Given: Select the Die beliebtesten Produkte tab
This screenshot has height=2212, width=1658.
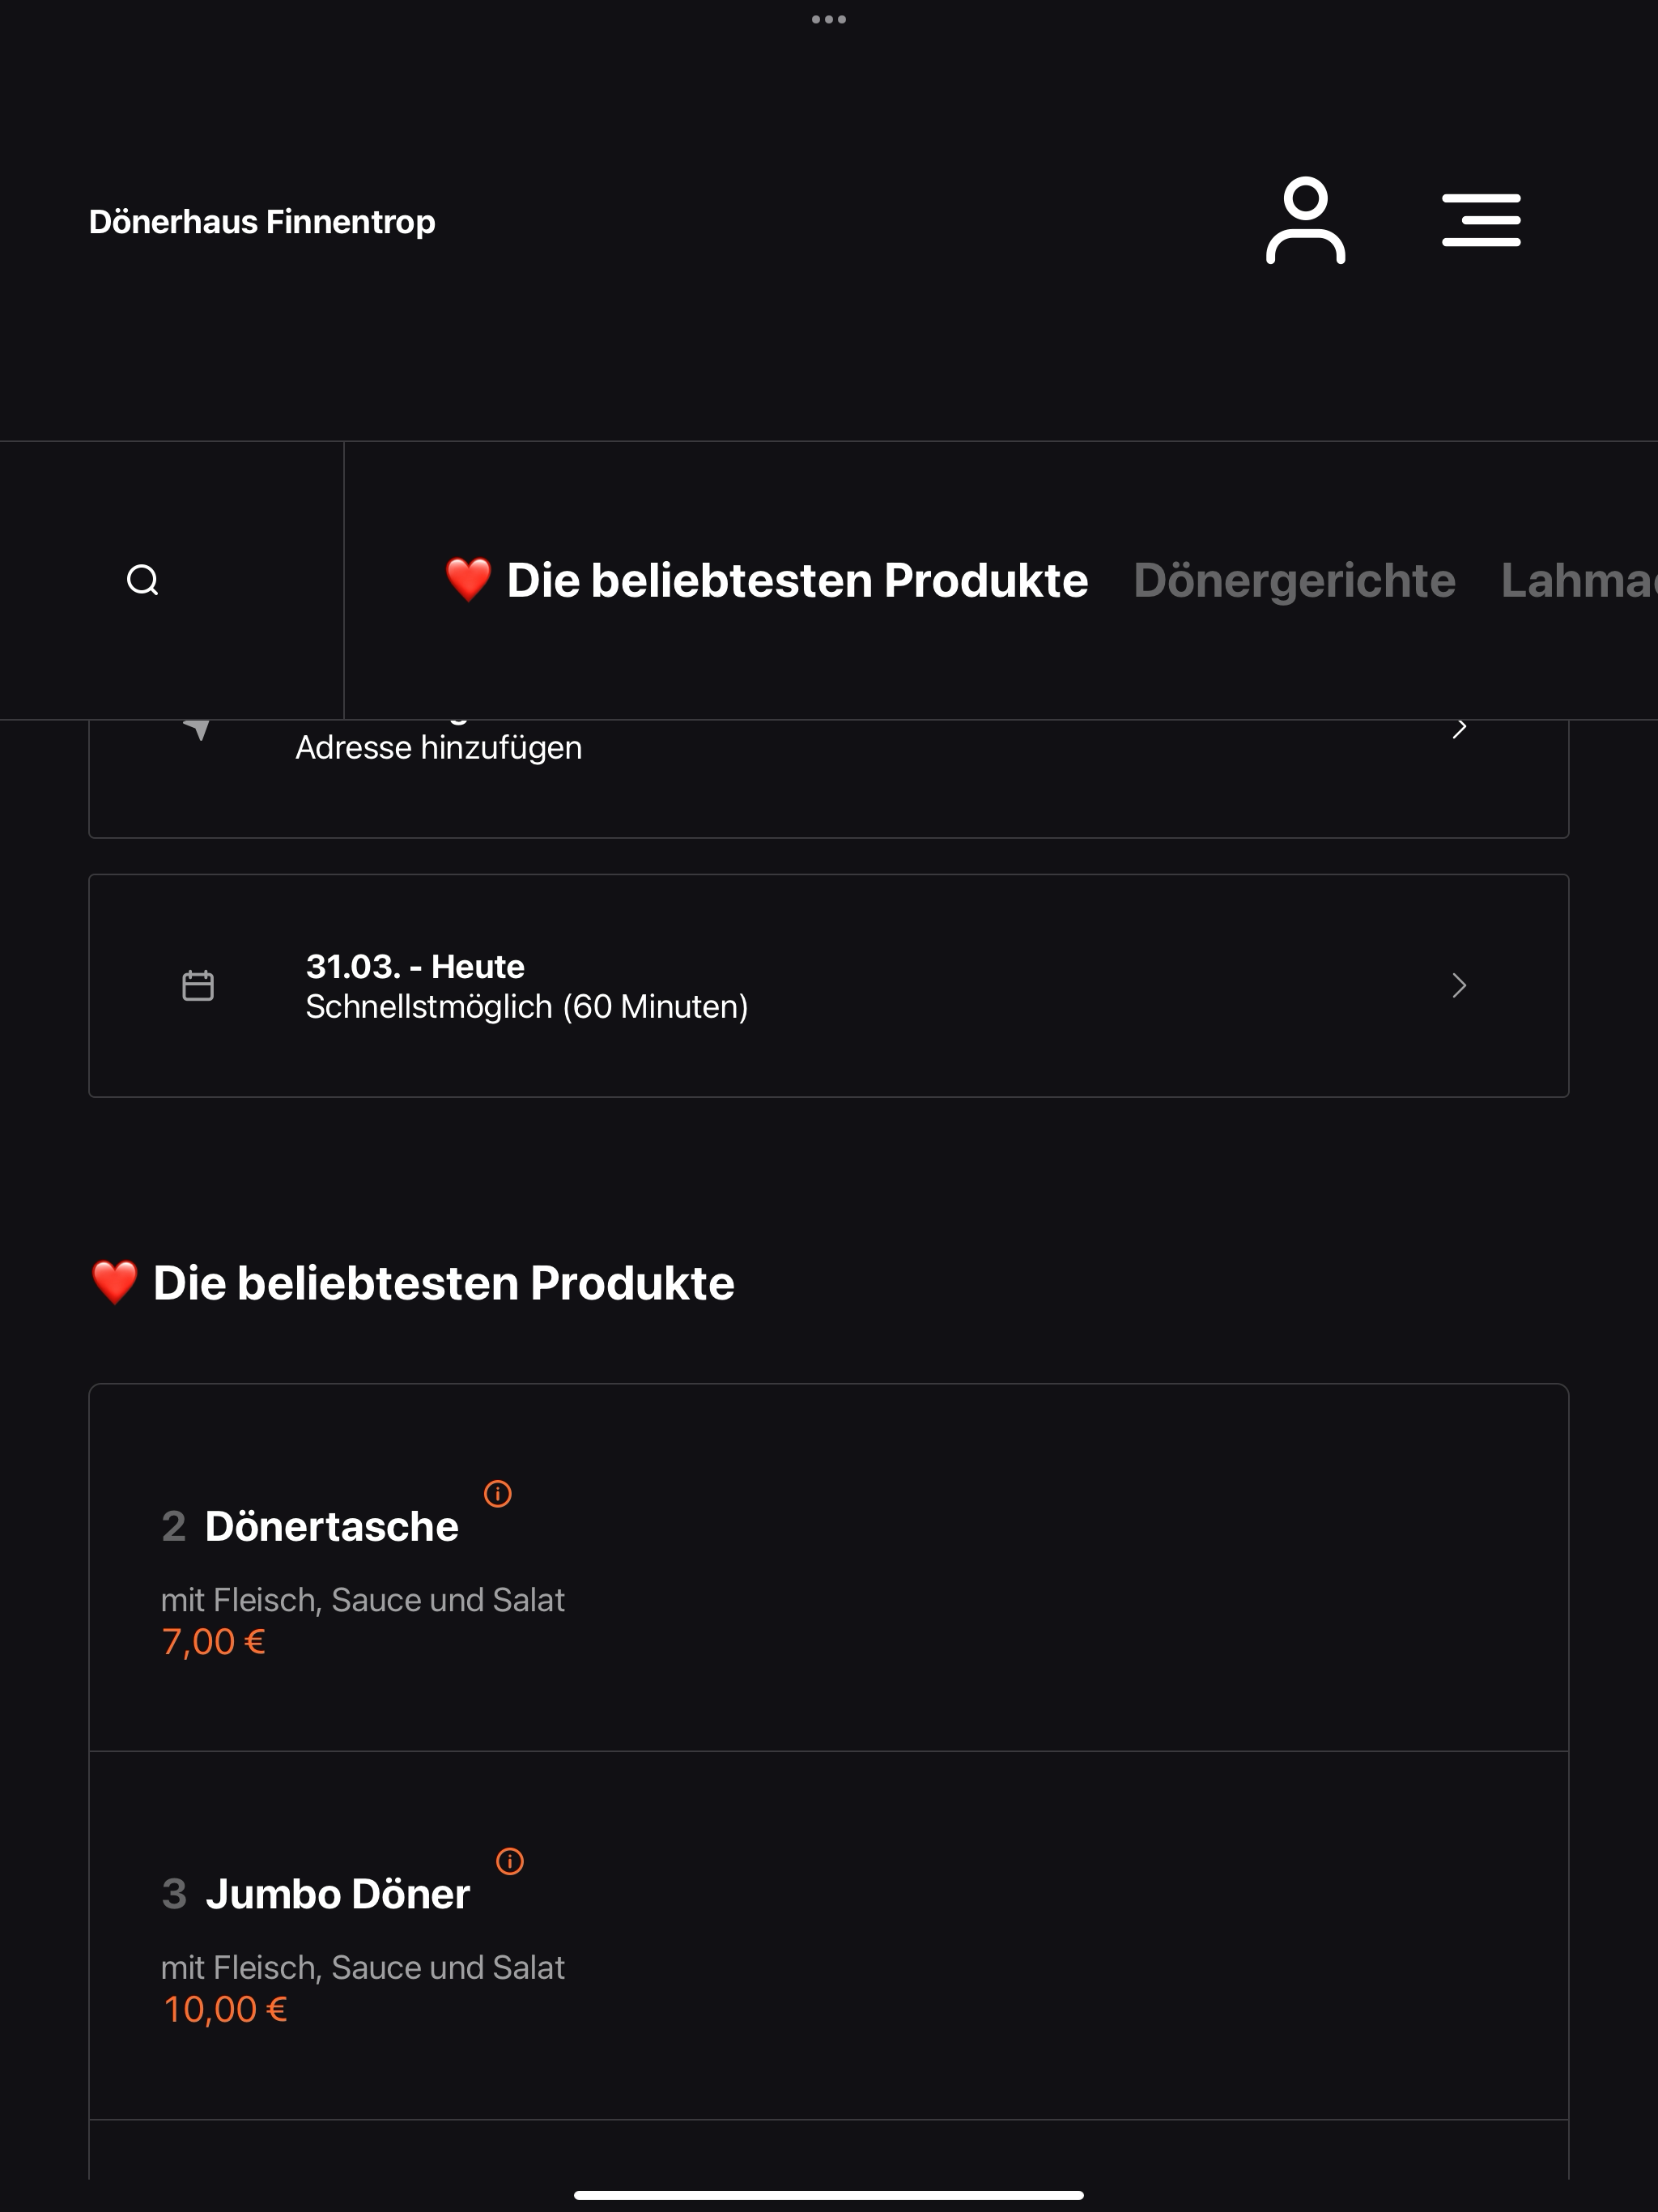Looking at the screenshot, I should tap(767, 580).
